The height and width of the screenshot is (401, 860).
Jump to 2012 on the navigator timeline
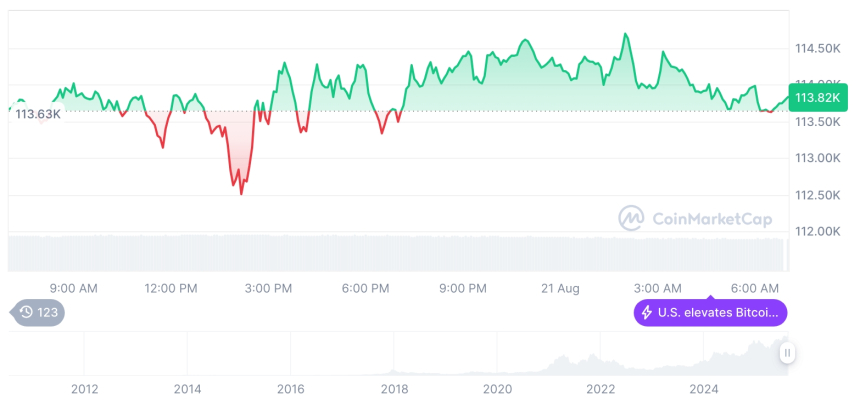click(x=84, y=388)
